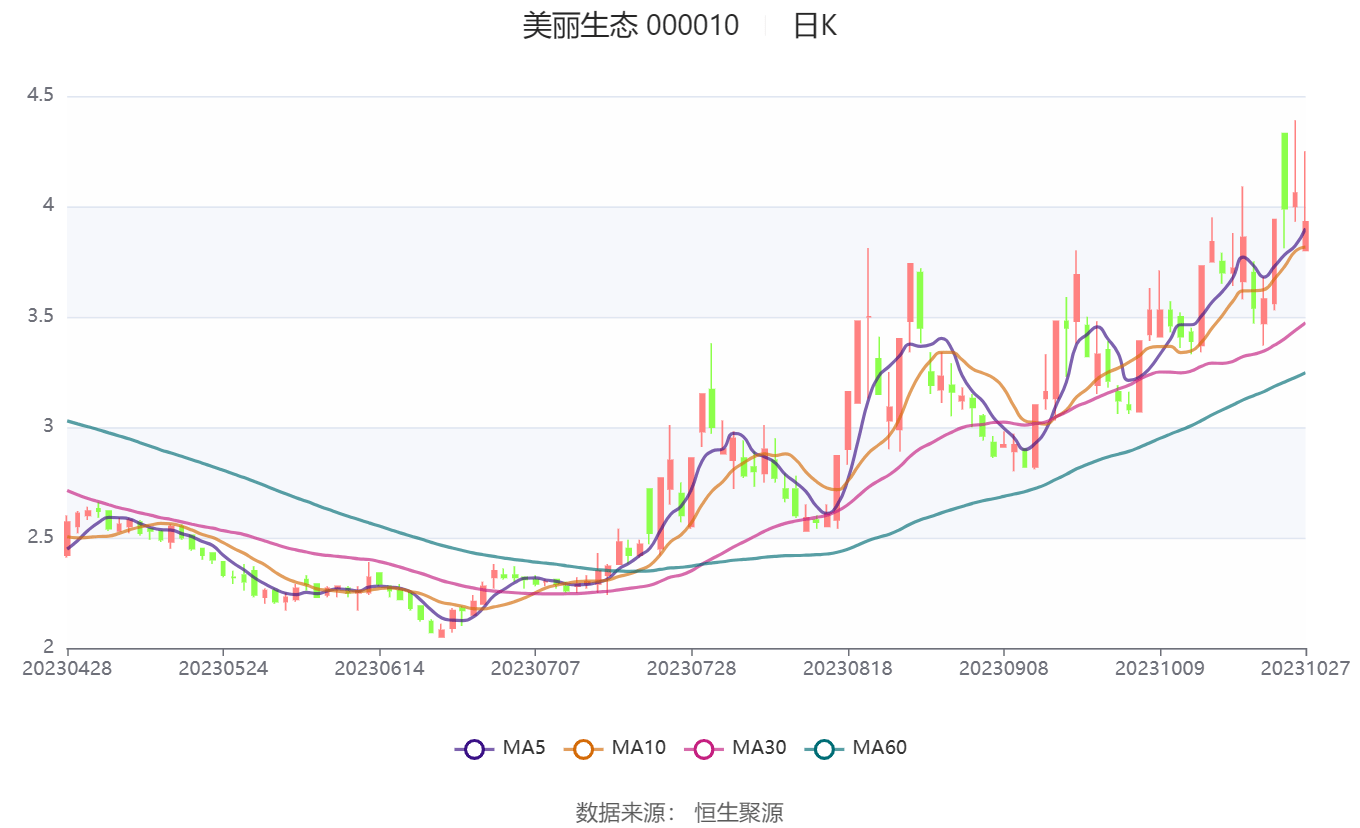1360x828 pixels.
Task: Hide the MA5 line via its text label
Action: [523, 748]
